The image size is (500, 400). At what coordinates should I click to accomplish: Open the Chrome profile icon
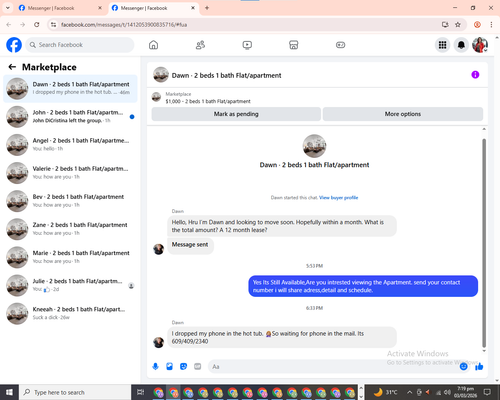coord(477,25)
